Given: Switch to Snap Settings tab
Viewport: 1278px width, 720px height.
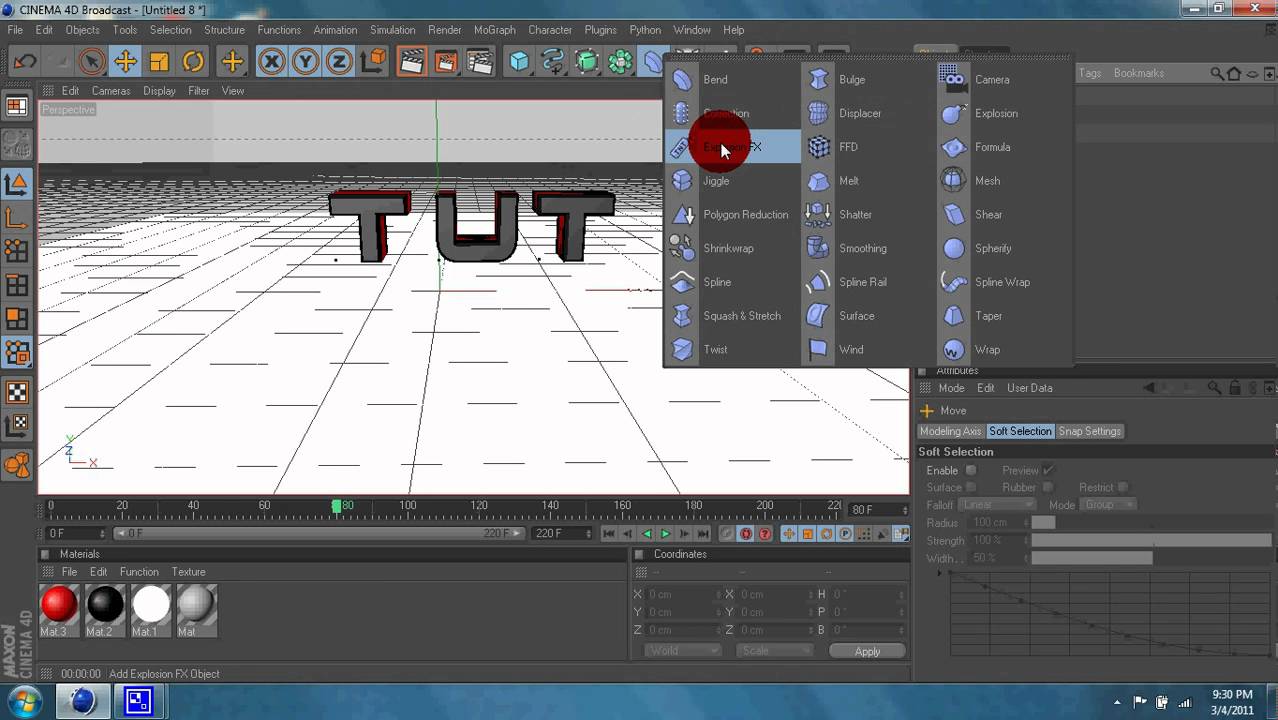Looking at the screenshot, I should pos(1089,431).
